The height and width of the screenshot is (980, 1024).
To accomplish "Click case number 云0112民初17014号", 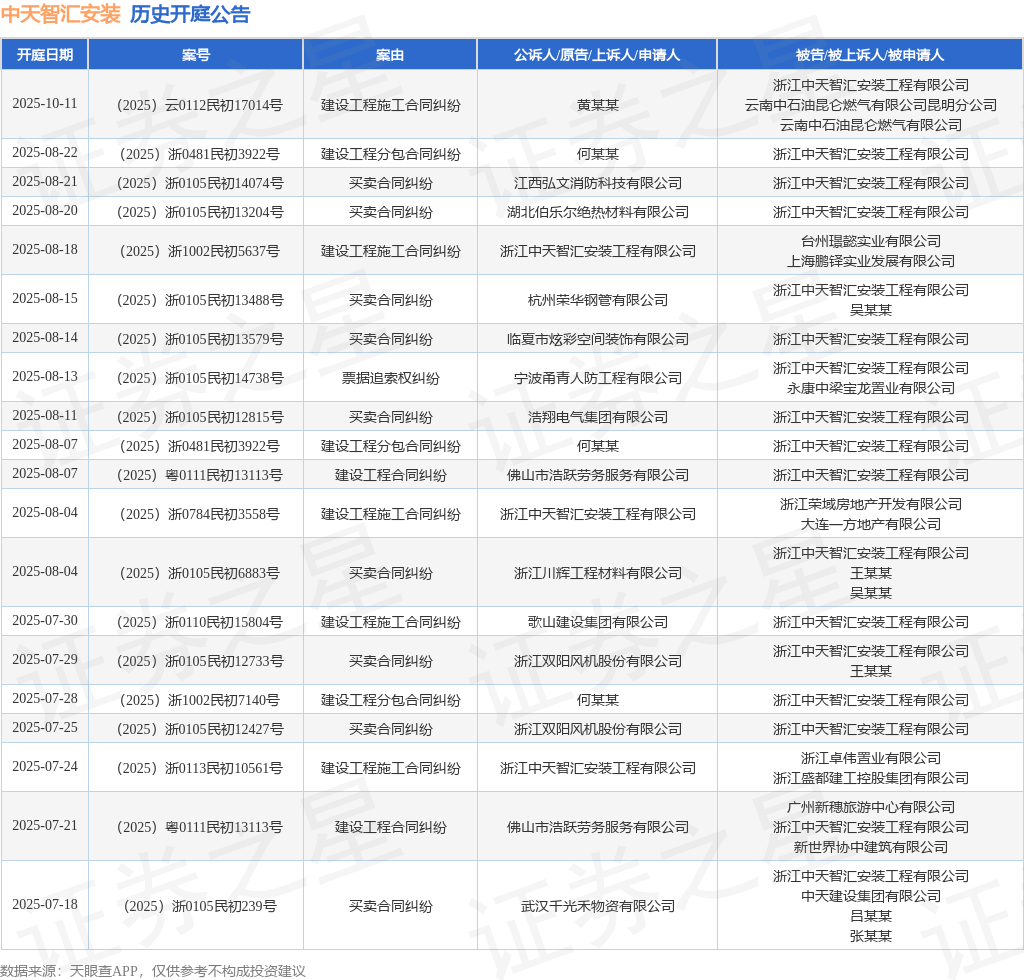I will click(200, 105).
